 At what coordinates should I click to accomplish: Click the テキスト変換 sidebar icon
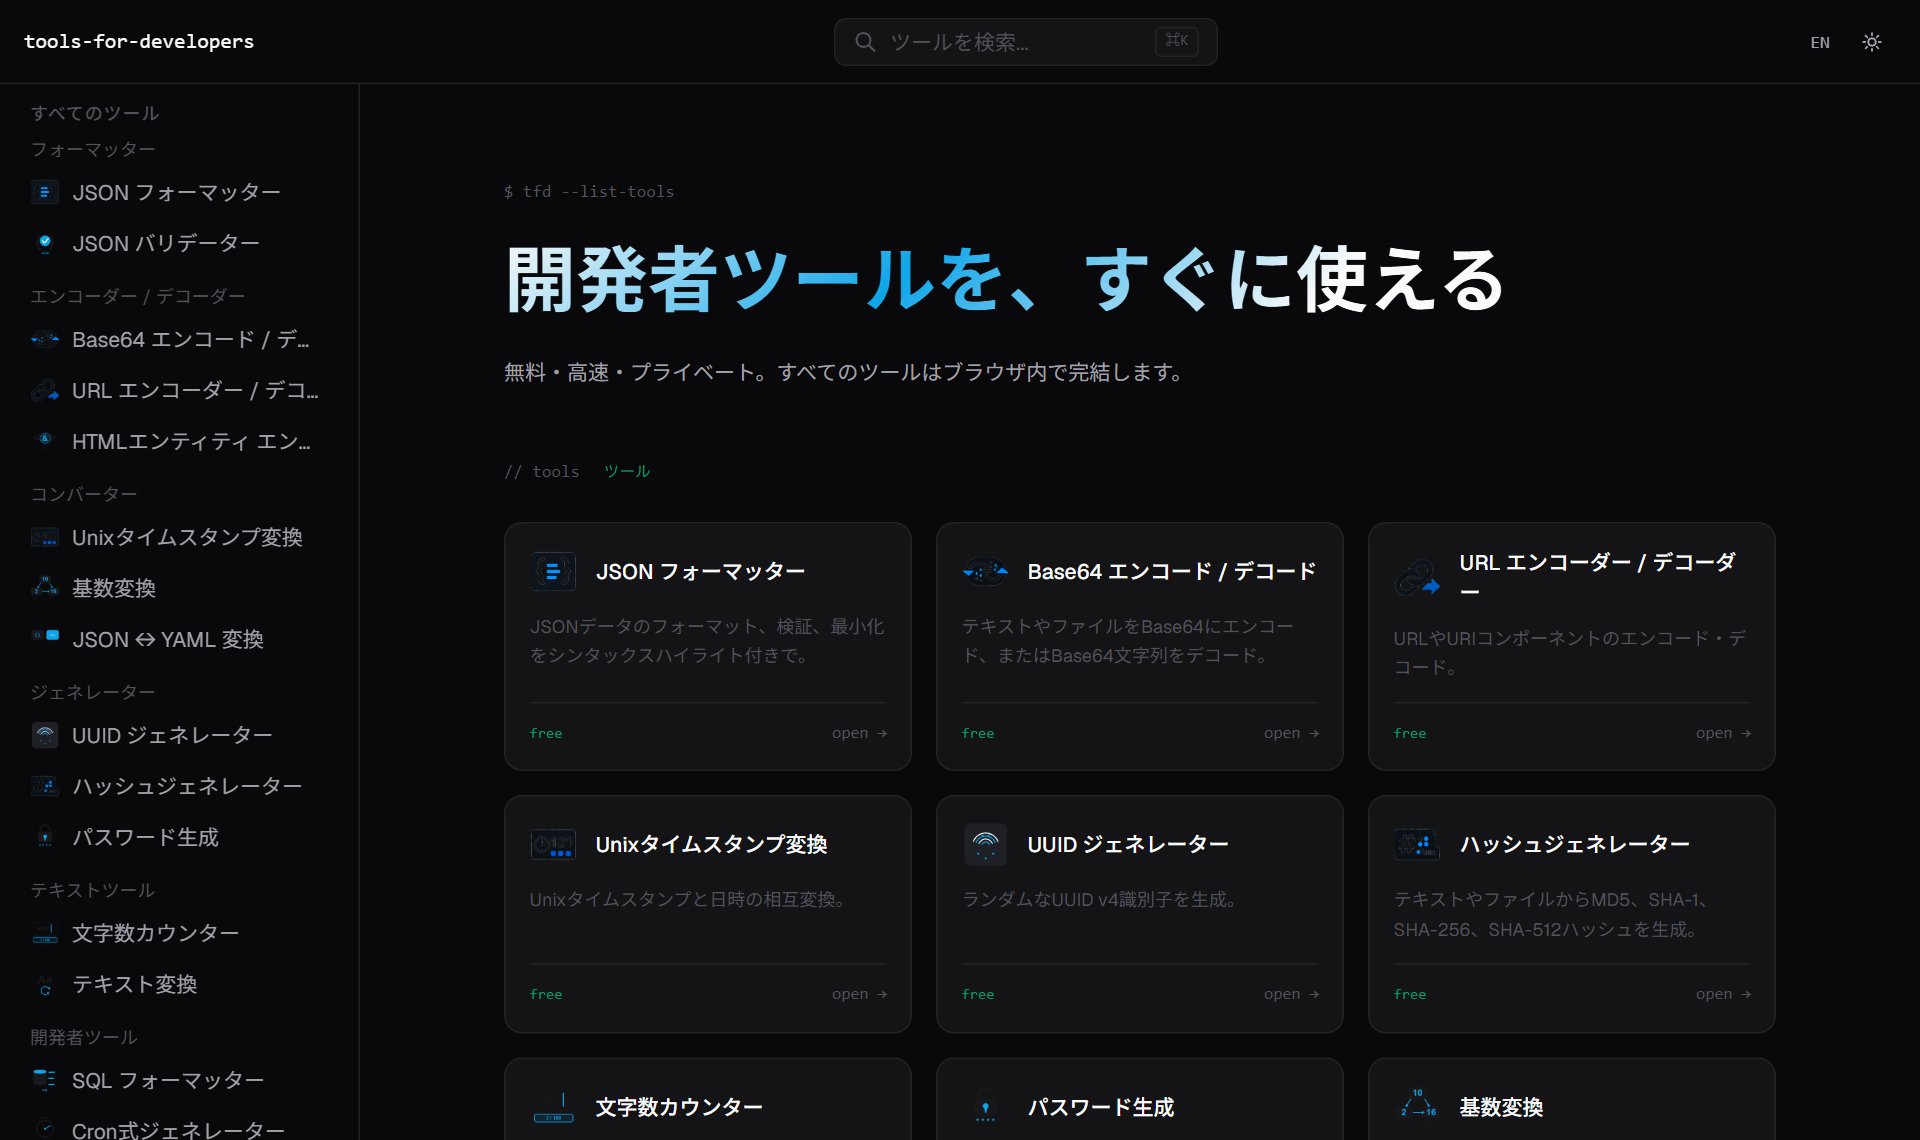tap(45, 984)
